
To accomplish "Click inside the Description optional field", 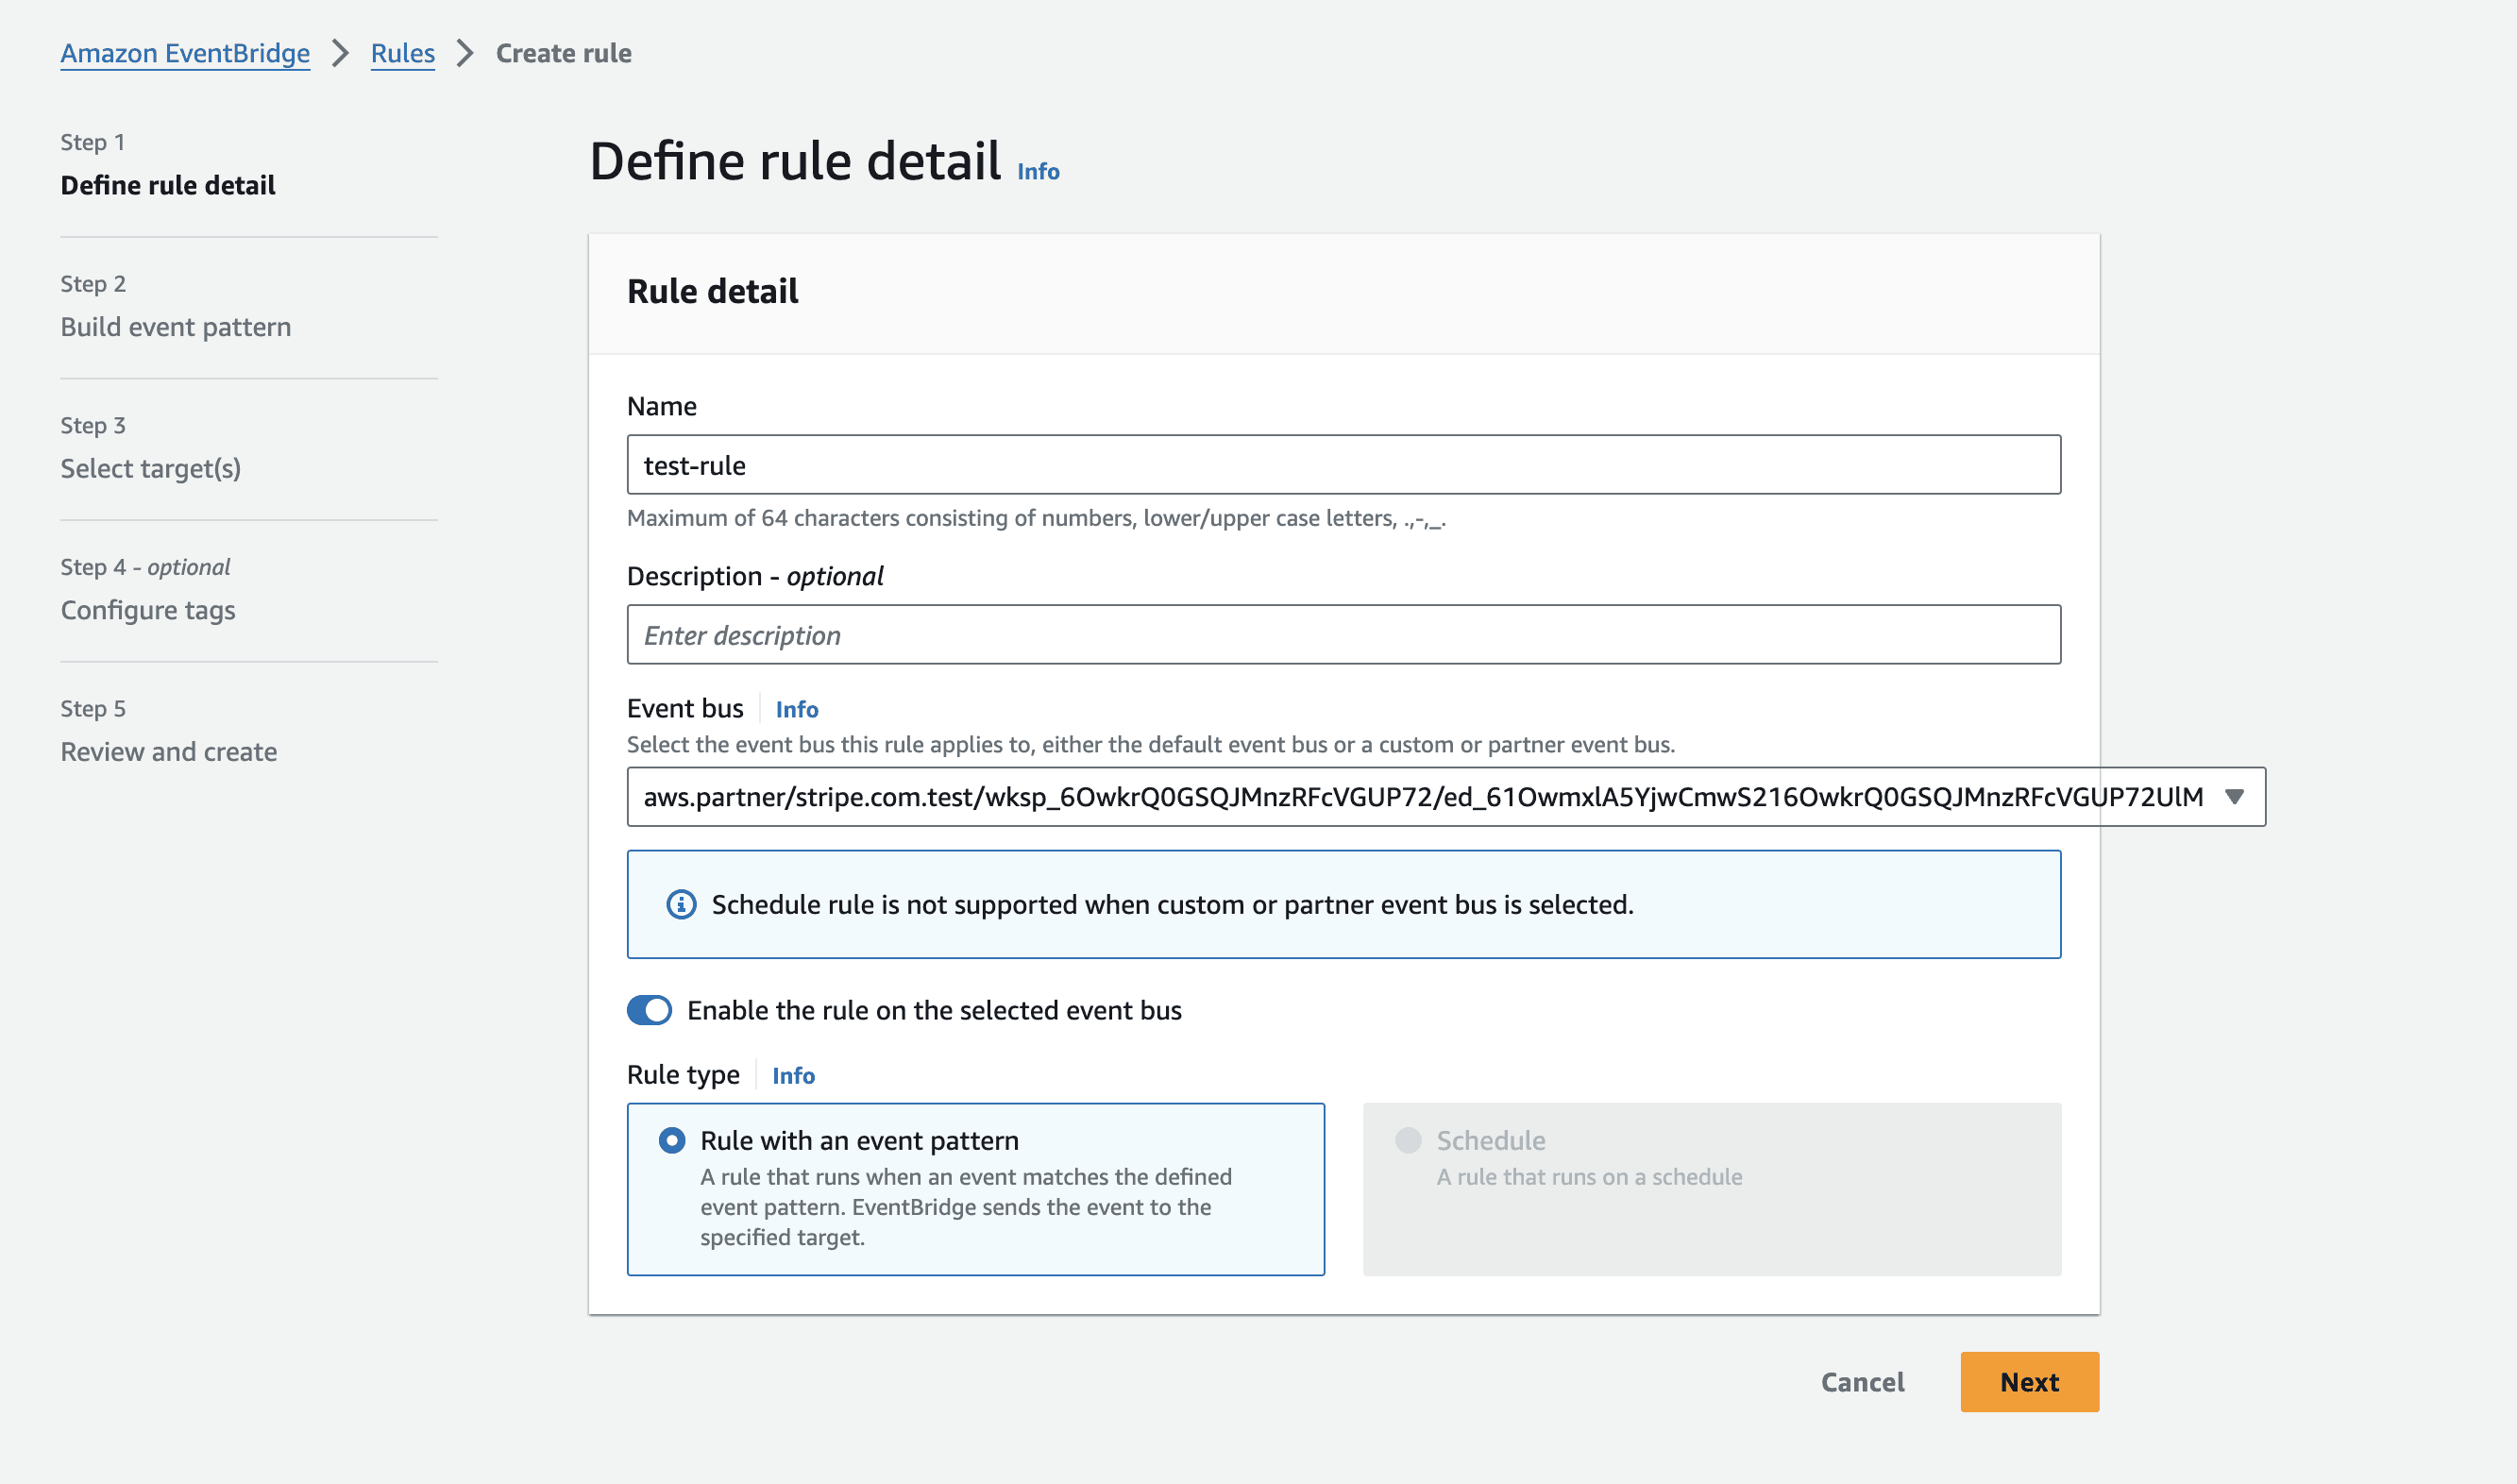I will pyautogui.click(x=1344, y=634).
